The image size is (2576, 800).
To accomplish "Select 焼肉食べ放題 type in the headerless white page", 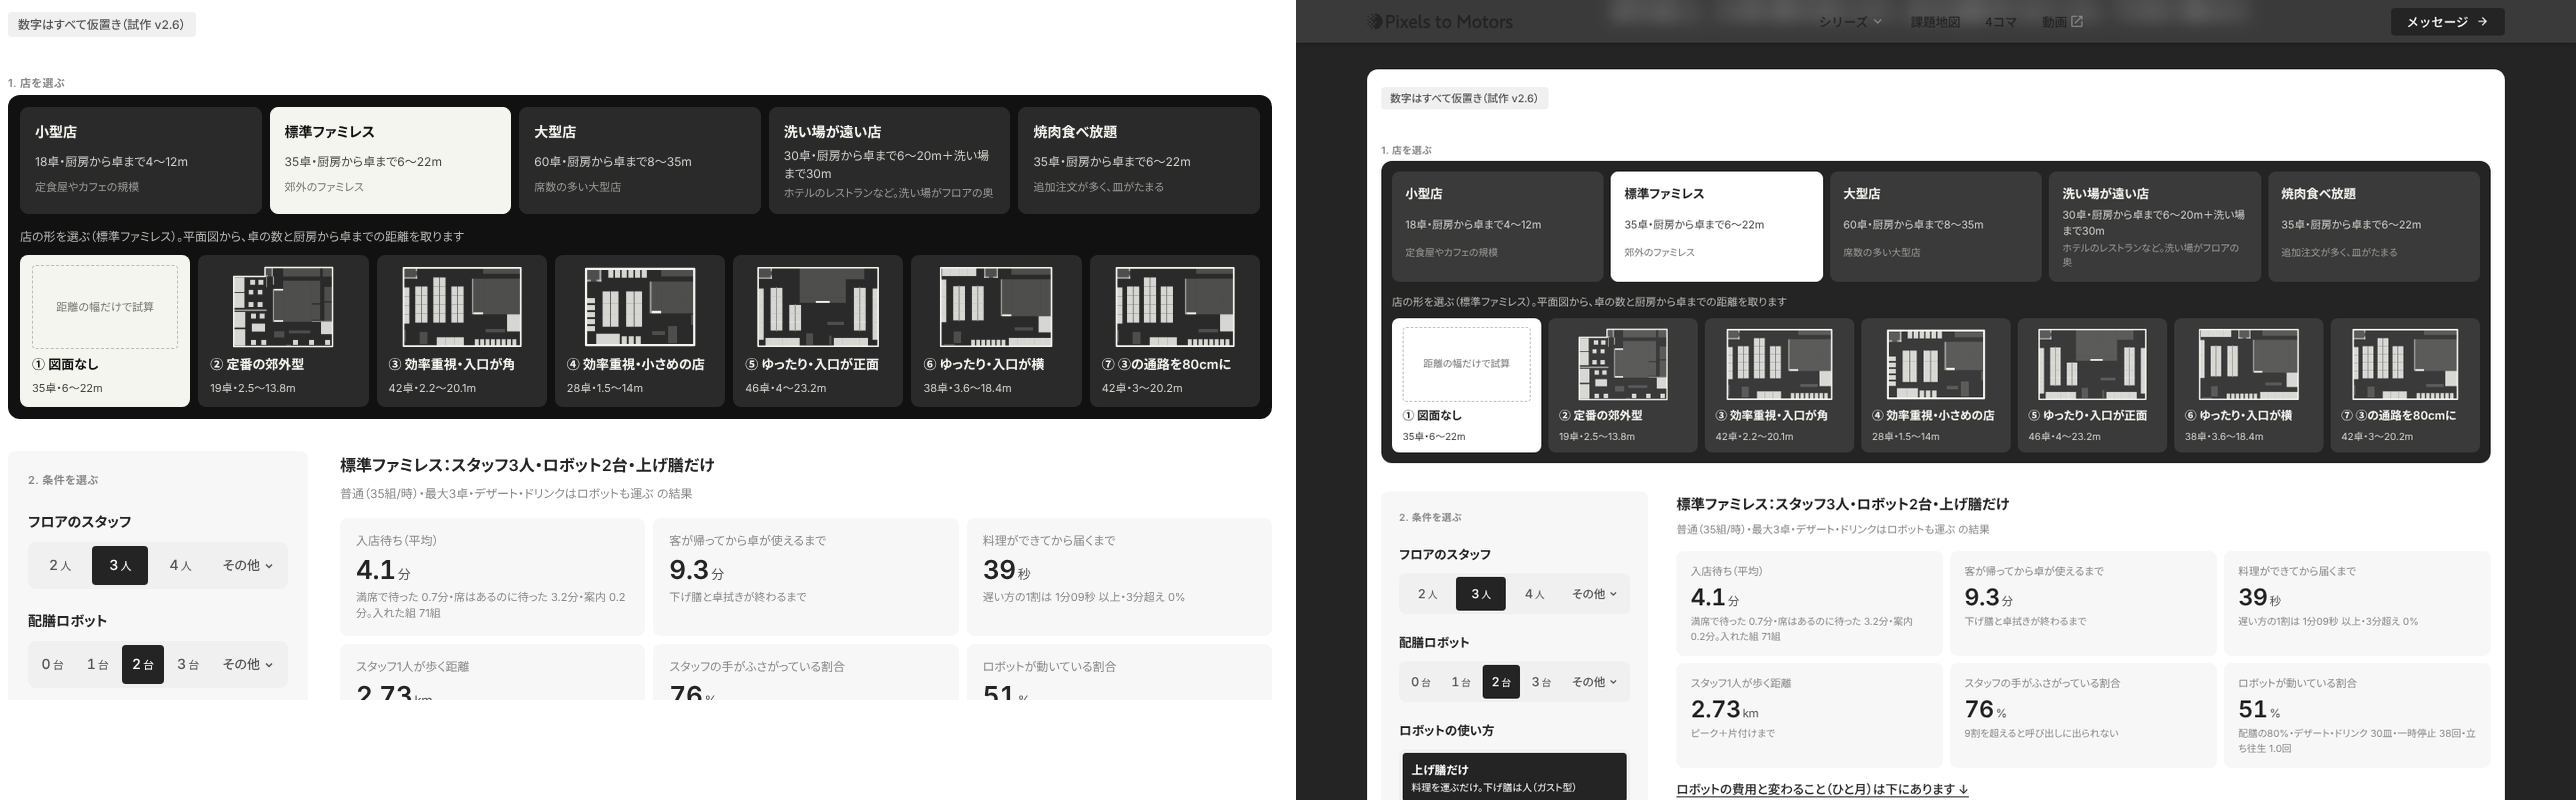I will coord(1139,160).
